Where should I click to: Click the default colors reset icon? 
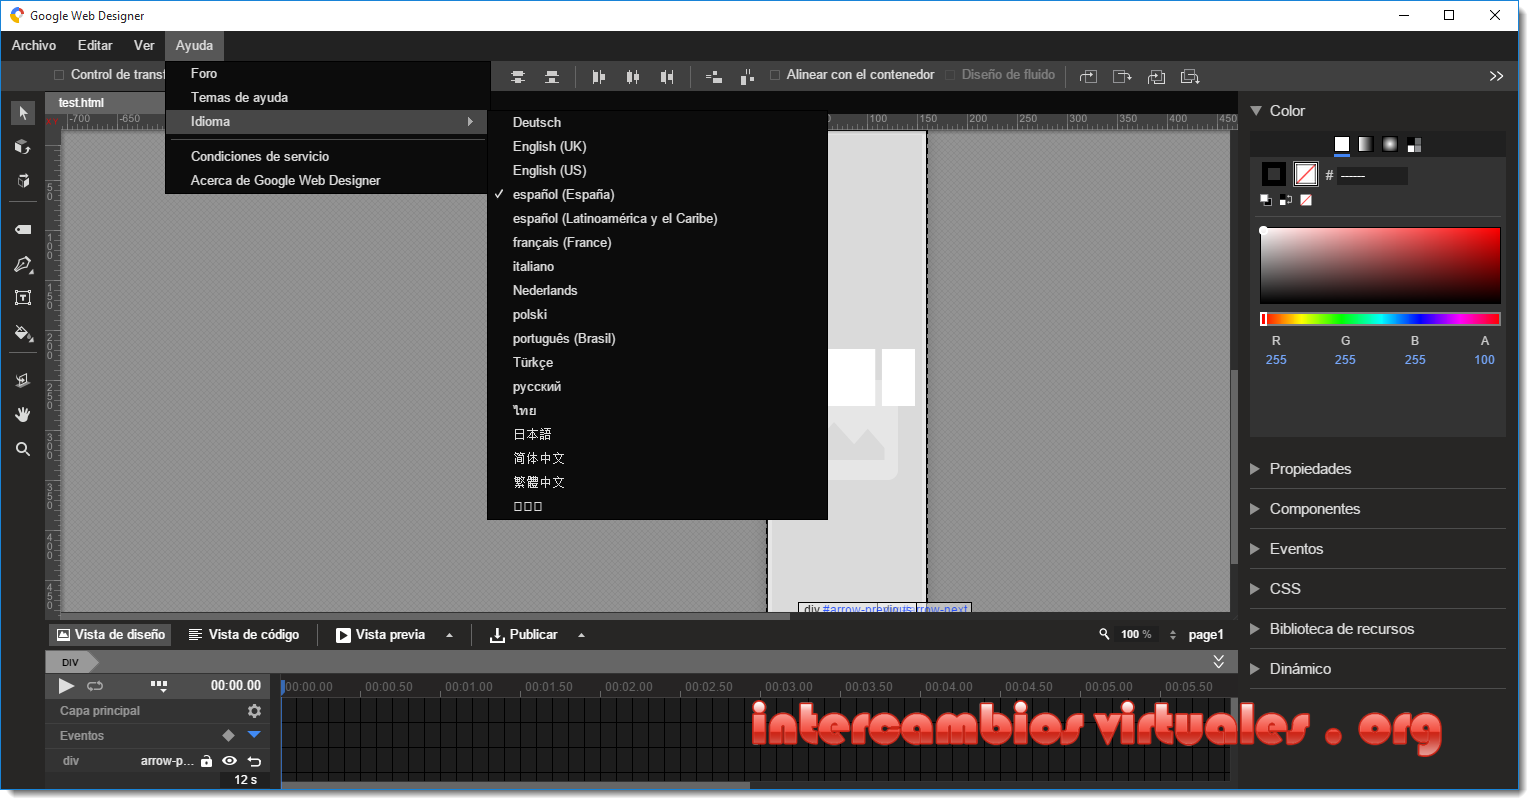(x=1266, y=200)
